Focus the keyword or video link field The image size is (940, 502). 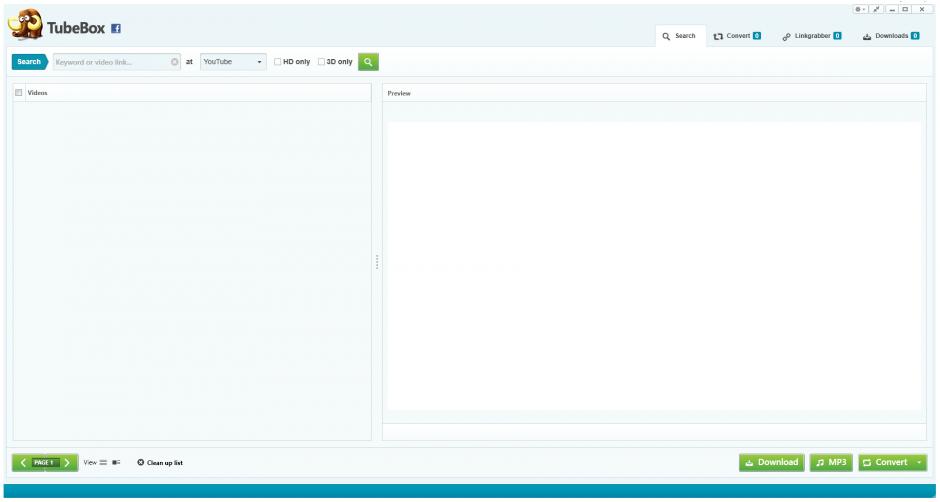click(110, 62)
